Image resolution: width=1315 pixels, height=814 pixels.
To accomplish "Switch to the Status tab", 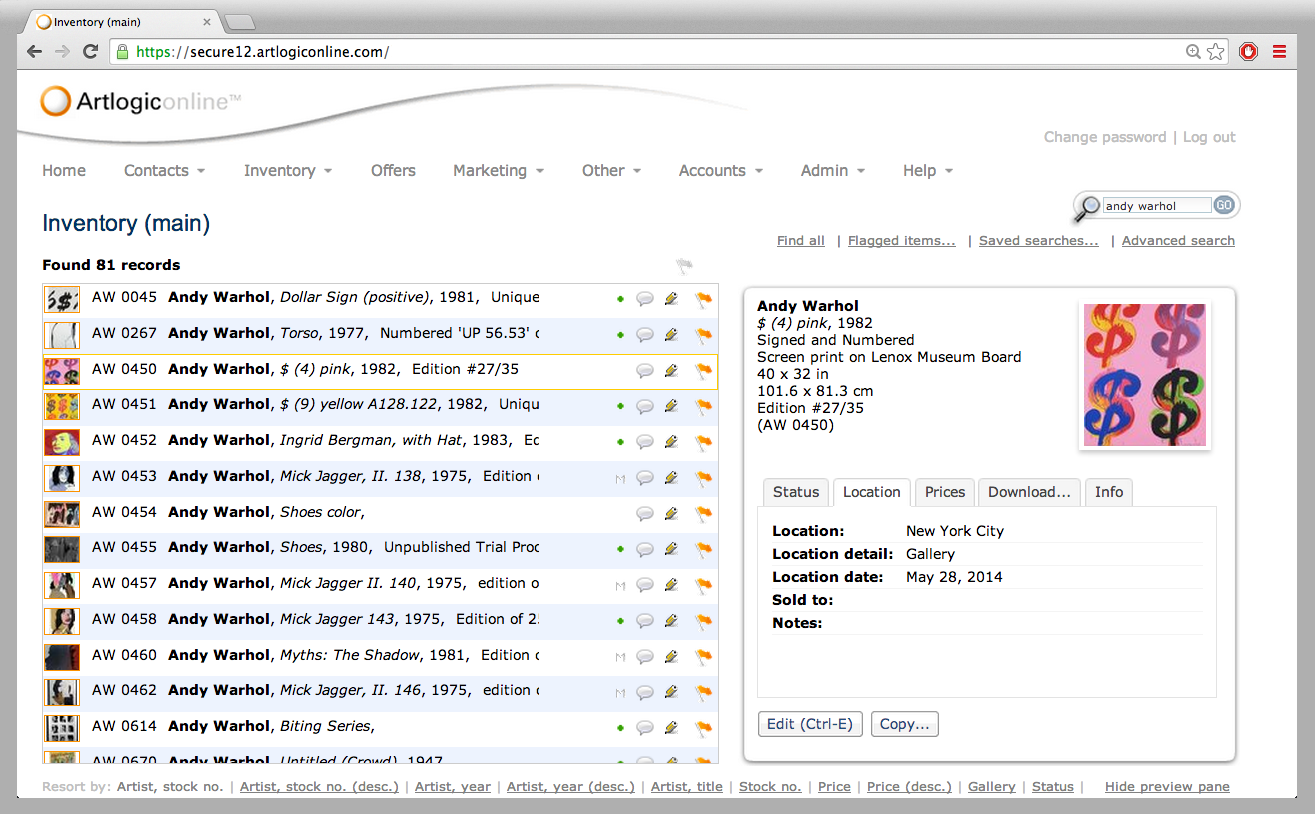I will 796,492.
